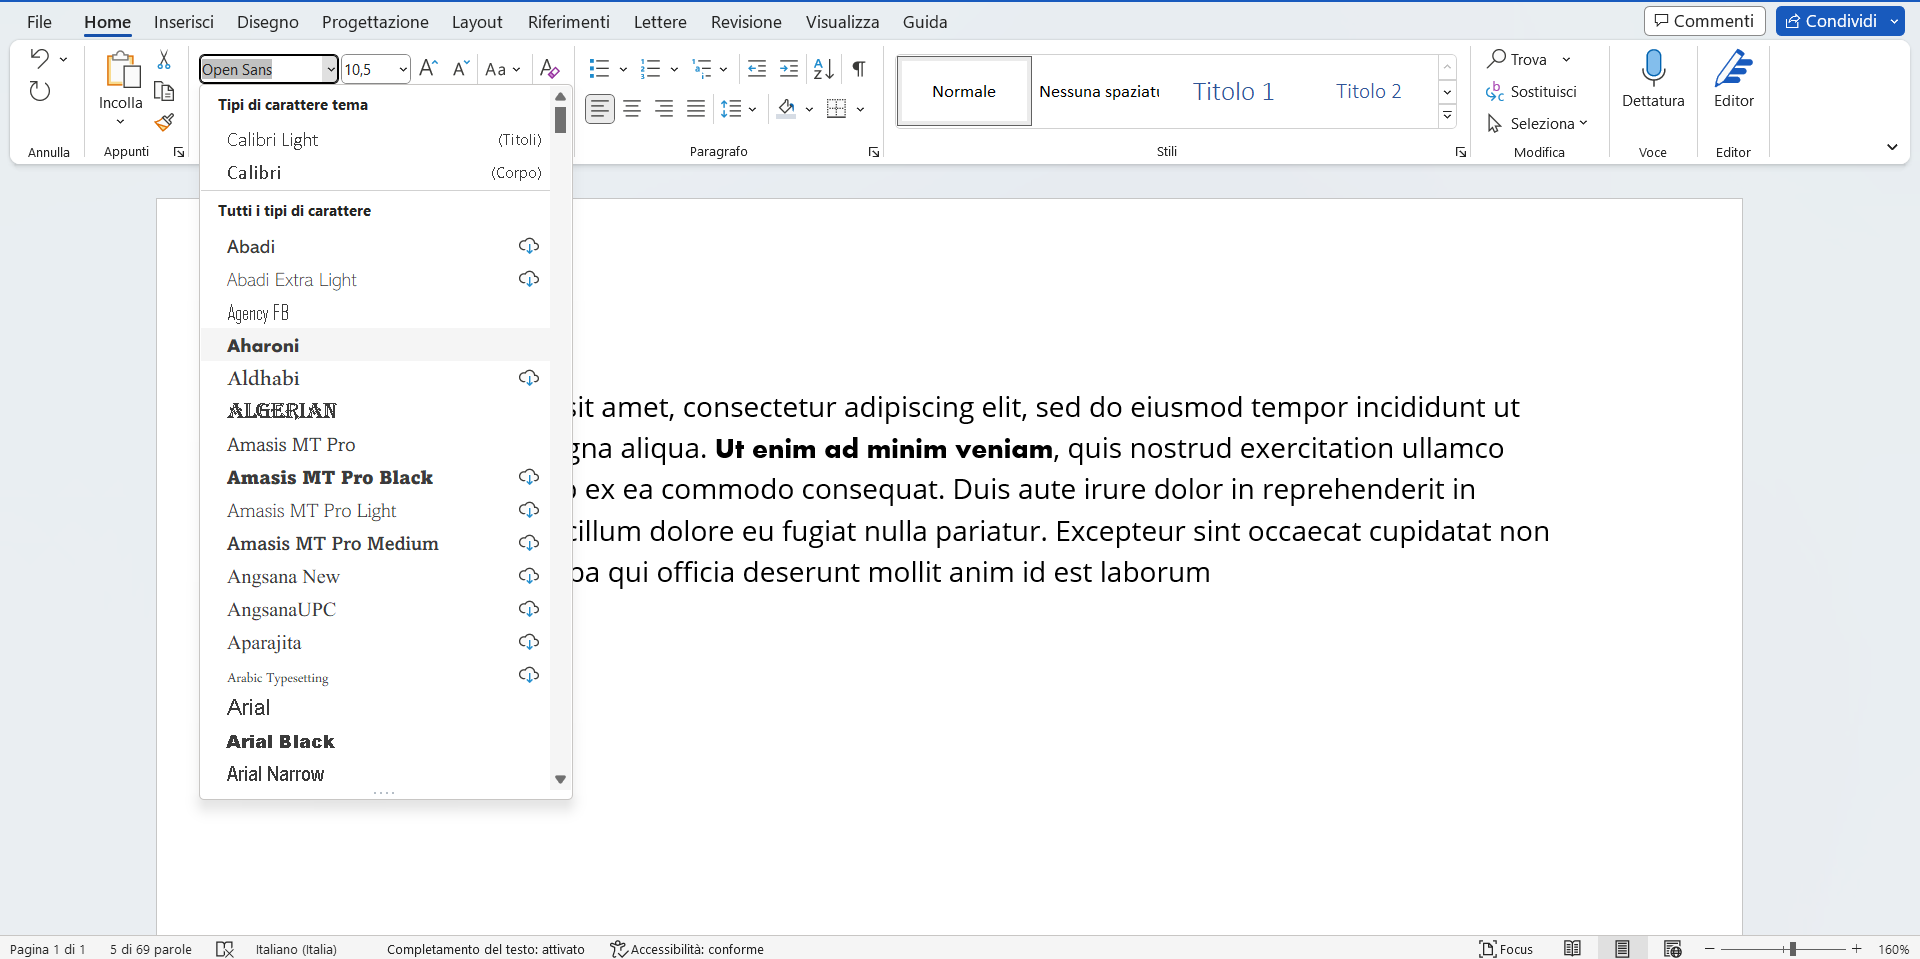The image size is (1920, 959).
Task: Expand the text highlight color dropdown
Action: pyautogui.click(x=809, y=108)
